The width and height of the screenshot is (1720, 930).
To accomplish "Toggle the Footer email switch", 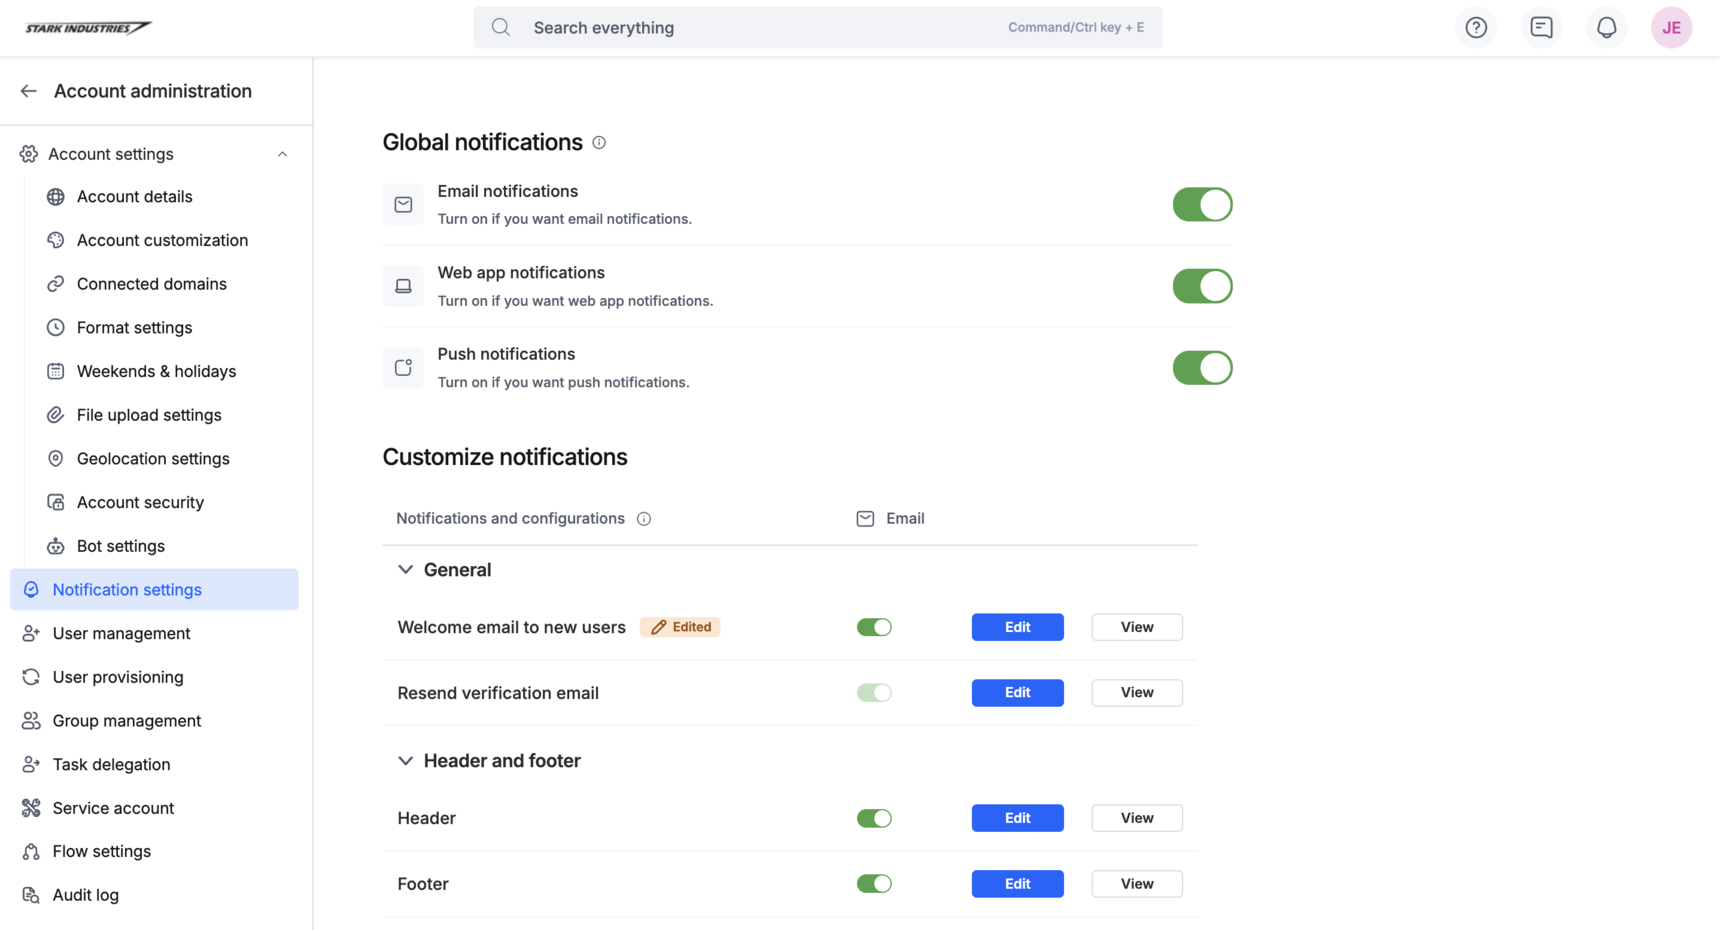I will click(x=874, y=884).
